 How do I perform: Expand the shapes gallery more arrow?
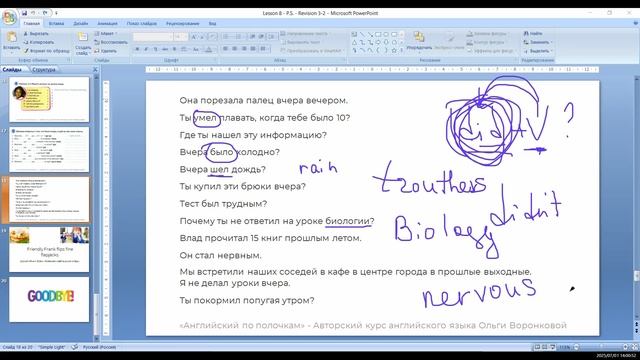[402, 50]
